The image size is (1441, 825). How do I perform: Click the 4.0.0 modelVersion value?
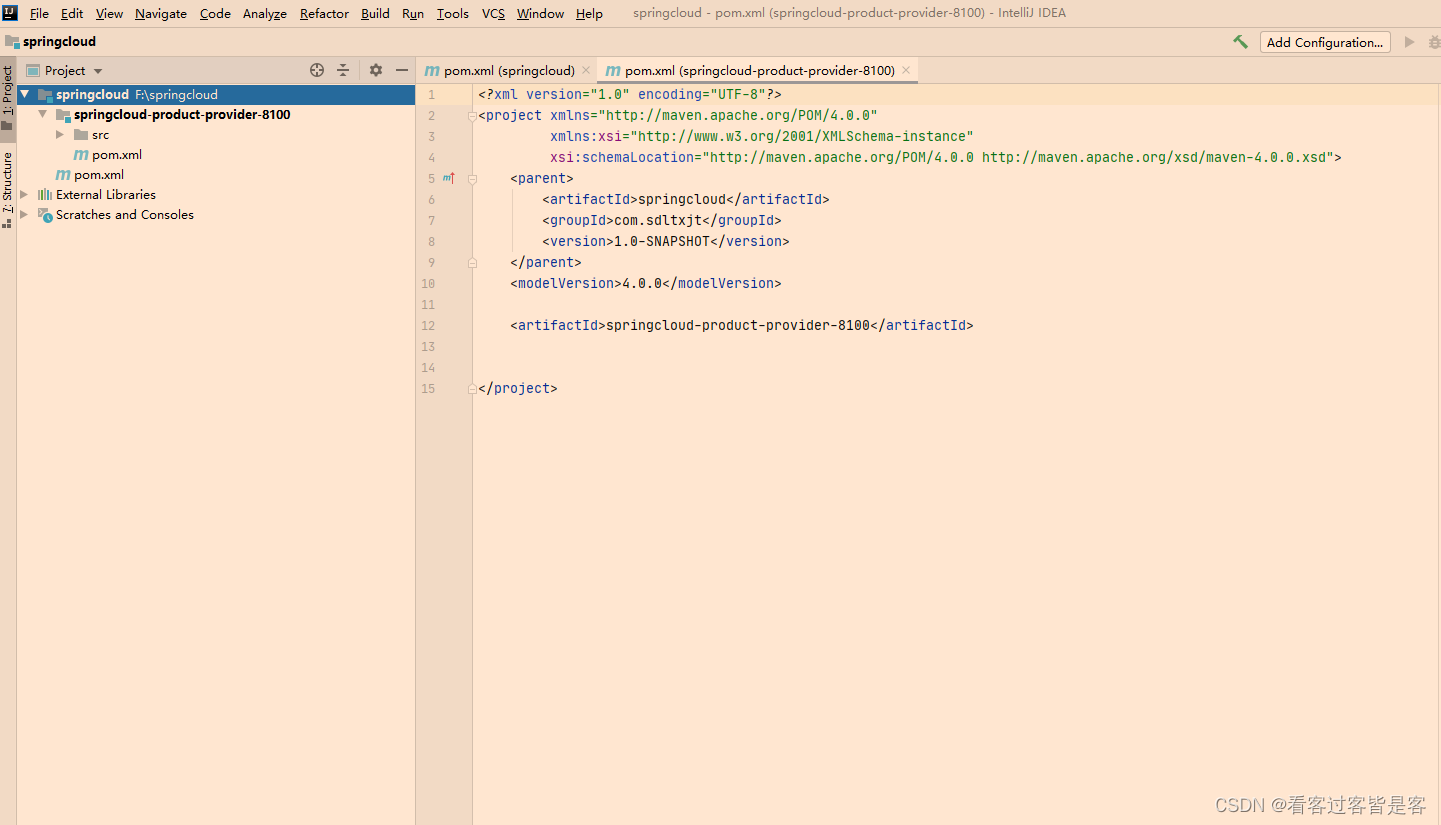(642, 283)
